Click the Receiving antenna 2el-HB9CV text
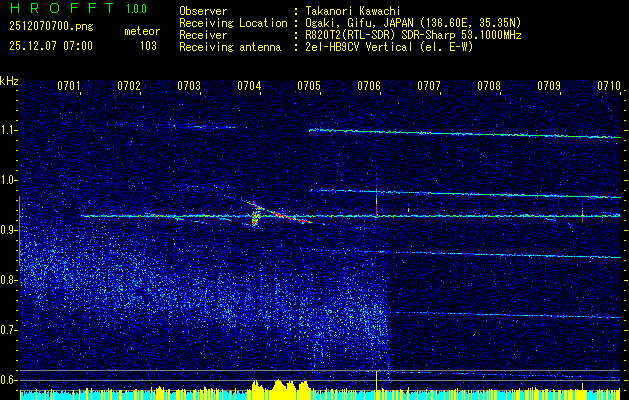The height and width of the screenshot is (400, 629). click(387, 47)
